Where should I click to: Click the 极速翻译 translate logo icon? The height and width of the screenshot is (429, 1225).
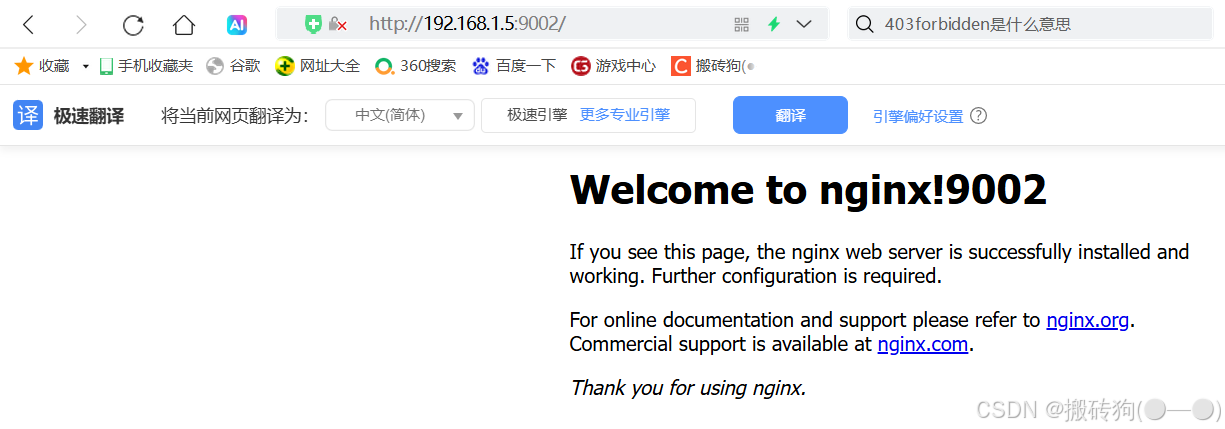[28, 115]
